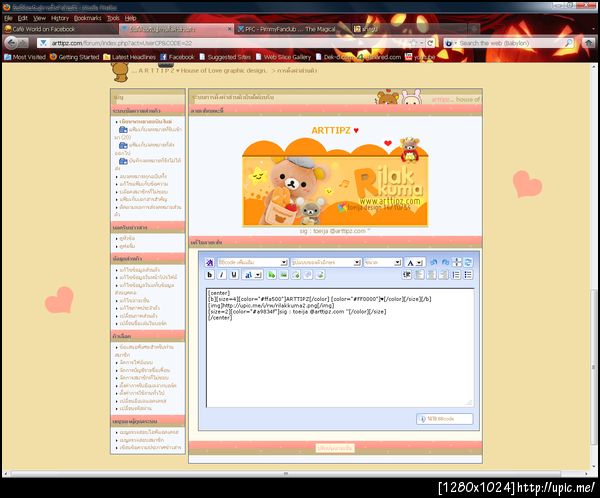600x498 pixels.
Task: Insert a numbered list
Action: pos(456,275)
